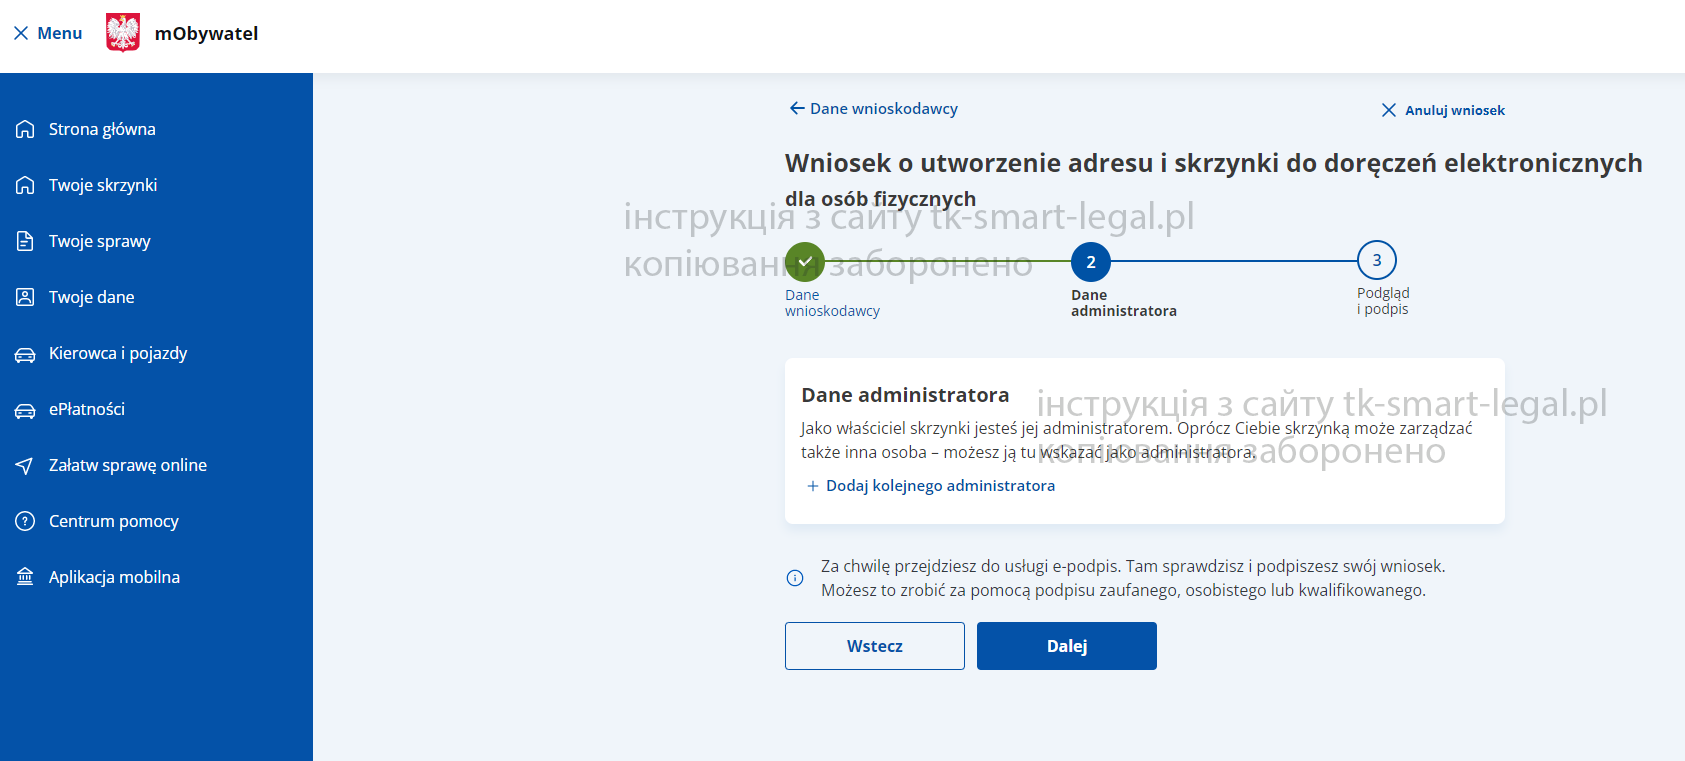Click the Podgląd i podpis step label
This screenshot has height=761, width=1685.
point(1383,301)
